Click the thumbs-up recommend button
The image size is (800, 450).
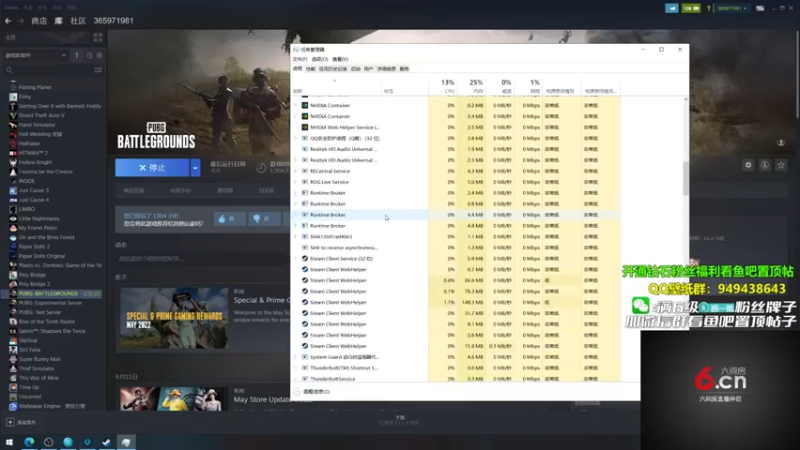point(229,219)
